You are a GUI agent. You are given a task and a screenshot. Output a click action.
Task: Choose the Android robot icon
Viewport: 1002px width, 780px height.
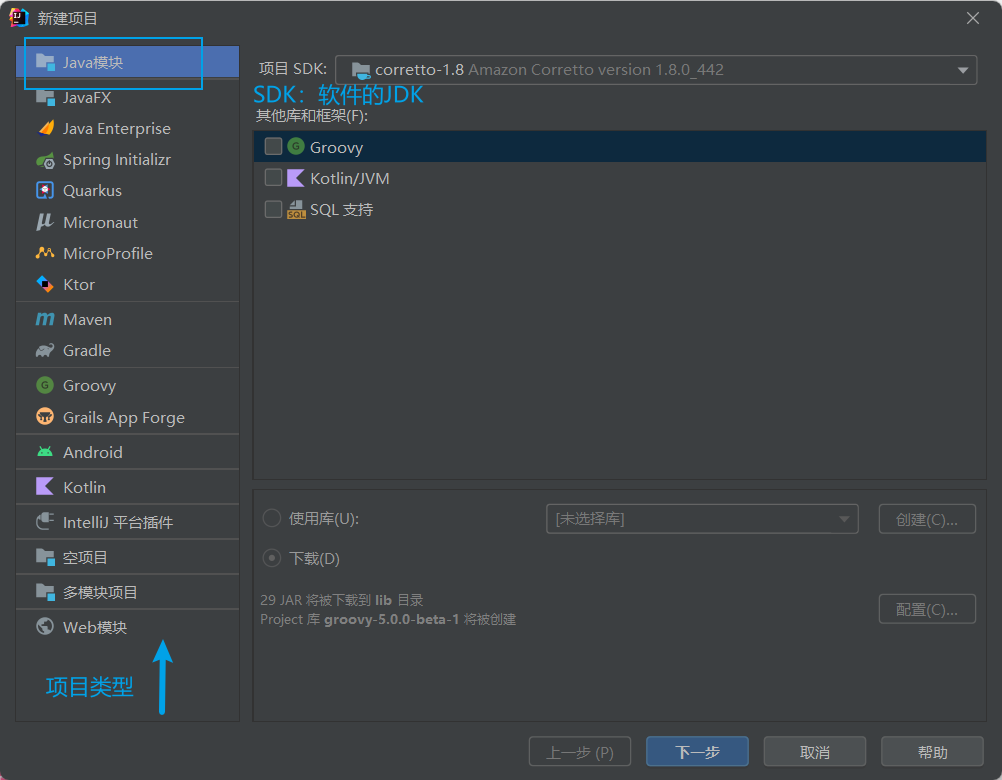point(45,452)
